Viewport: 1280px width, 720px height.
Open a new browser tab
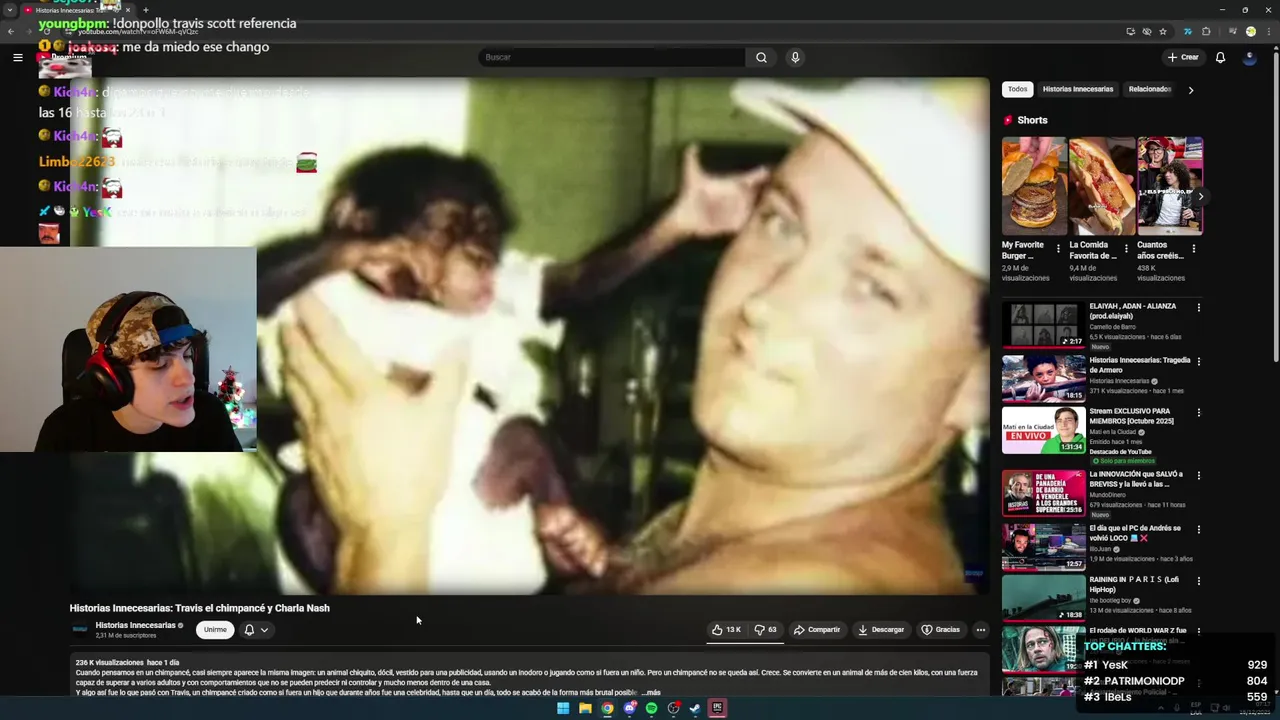pyautogui.click(x=146, y=10)
